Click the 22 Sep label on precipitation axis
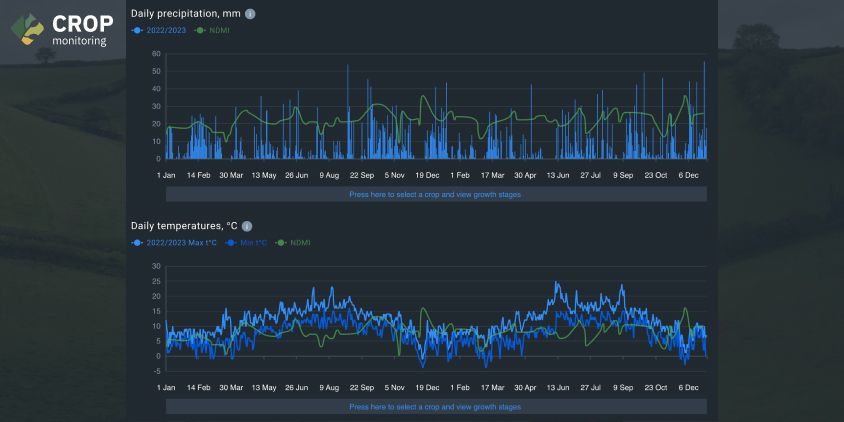This screenshot has height=422, width=844. [x=362, y=175]
